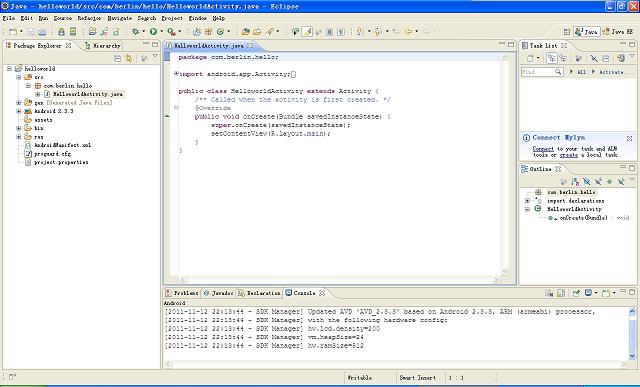Expand the Android 2.3.3 library node
The width and height of the screenshot is (640, 387).
point(19,111)
